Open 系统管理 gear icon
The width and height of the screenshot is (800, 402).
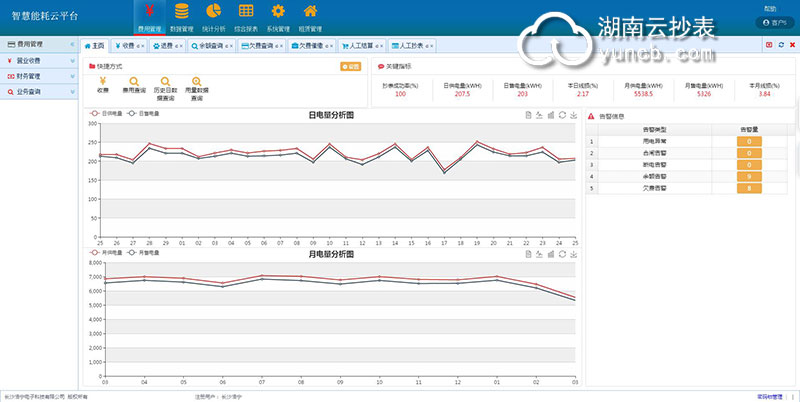[x=278, y=11]
